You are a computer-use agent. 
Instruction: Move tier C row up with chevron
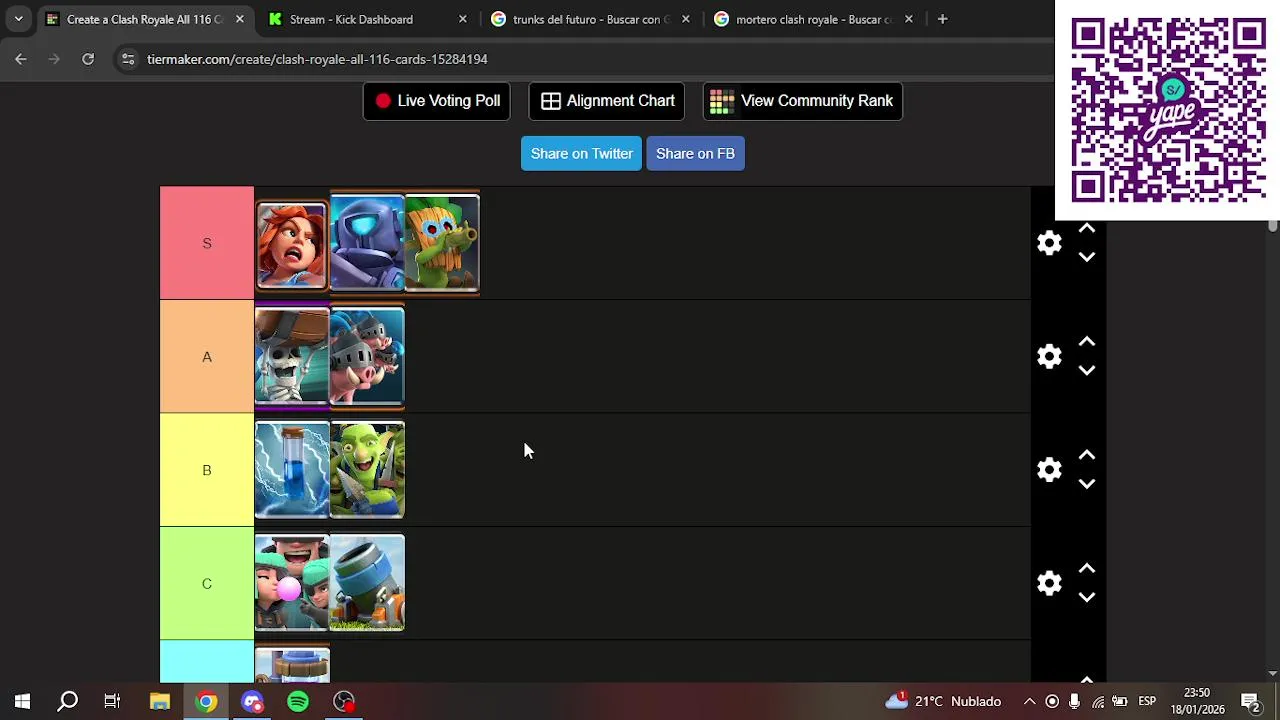(x=1087, y=569)
